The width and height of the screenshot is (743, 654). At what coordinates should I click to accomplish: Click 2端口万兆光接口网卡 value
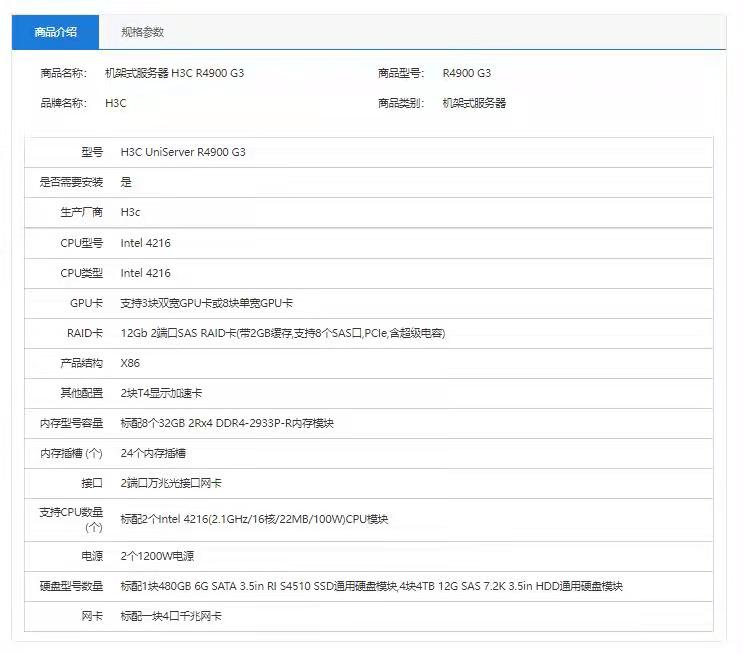click(x=171, y=483)
